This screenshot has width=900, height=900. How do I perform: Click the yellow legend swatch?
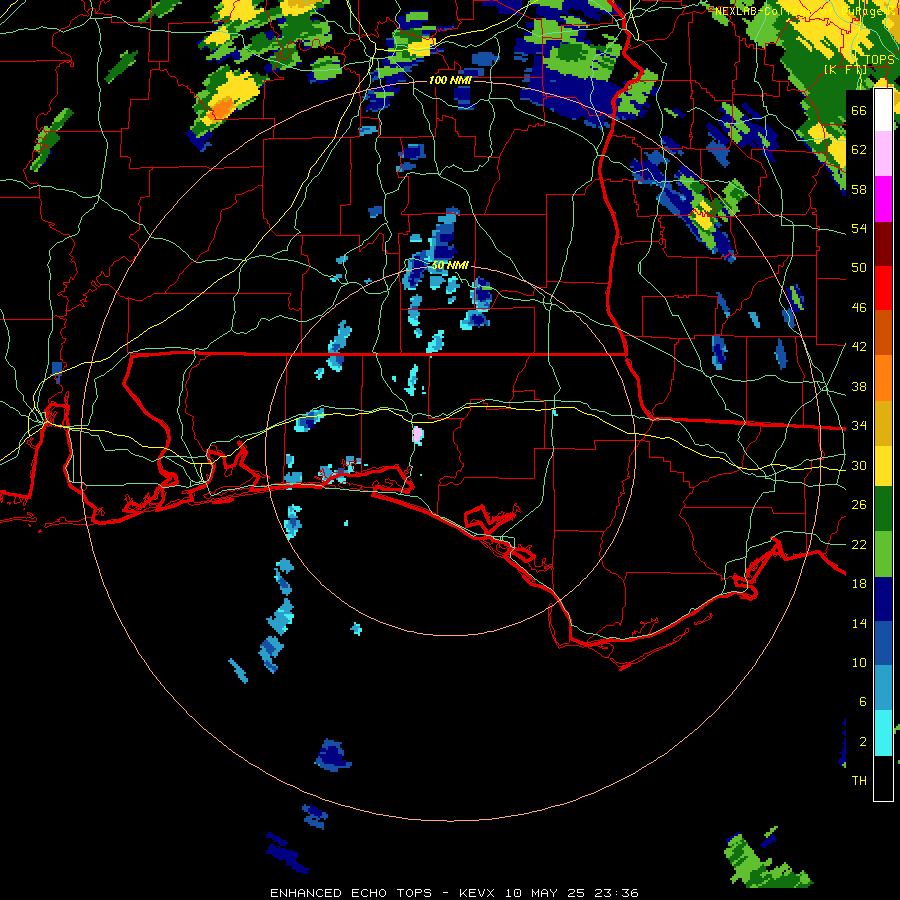[x=883, y=465]
